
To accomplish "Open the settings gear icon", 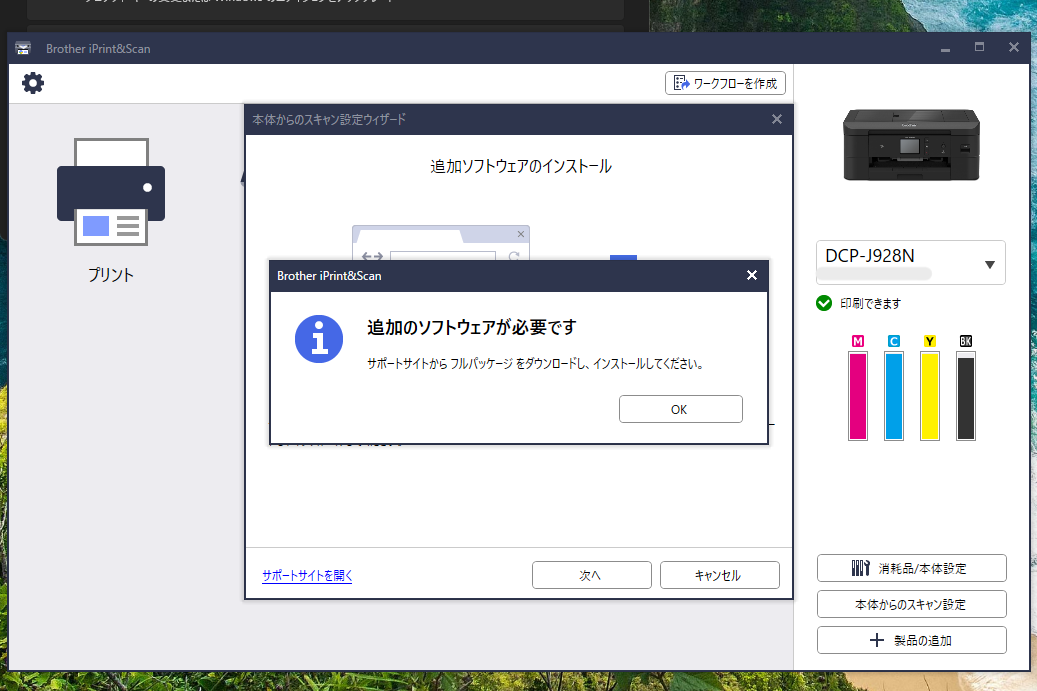I will (33, 83).
